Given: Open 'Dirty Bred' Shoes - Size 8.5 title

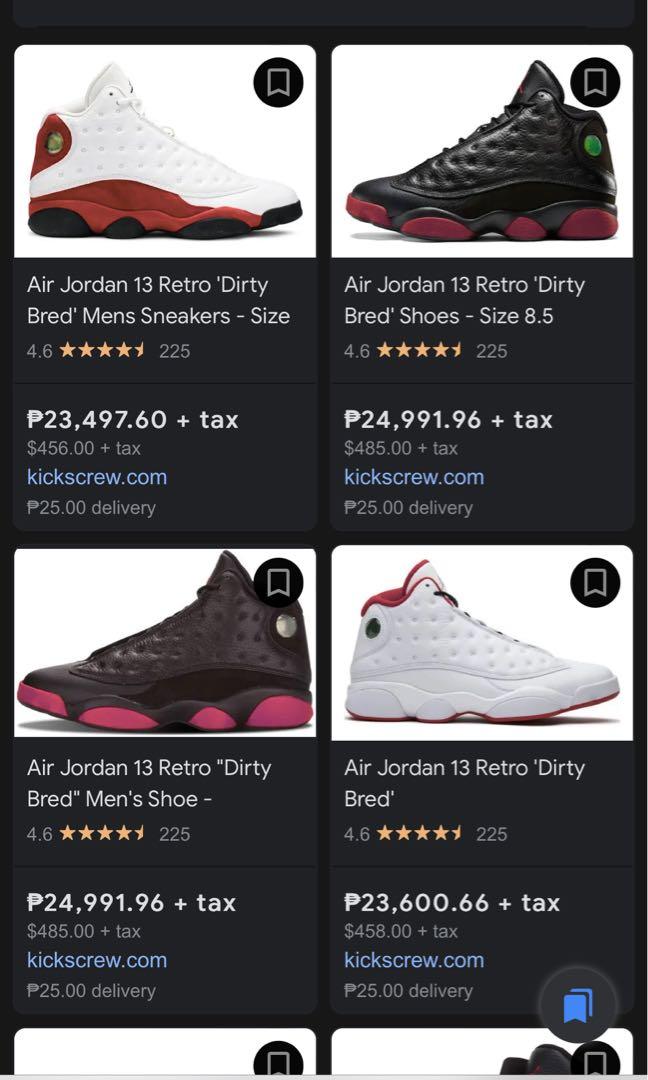Looking at the screenshot, I should (464, 300).
